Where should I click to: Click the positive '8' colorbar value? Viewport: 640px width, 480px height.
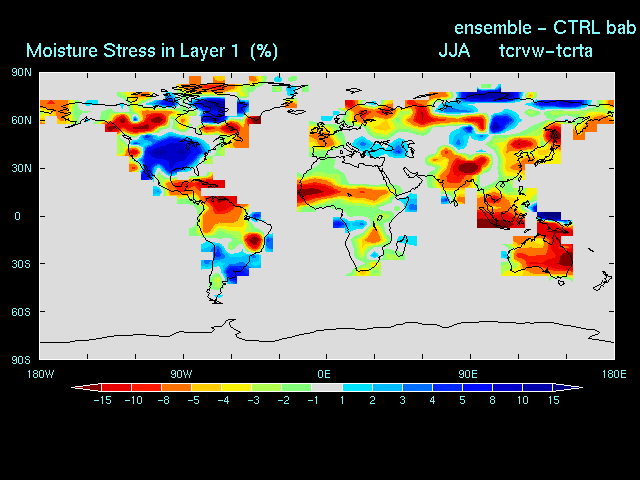pyautogui.click(x=493, y=400)
